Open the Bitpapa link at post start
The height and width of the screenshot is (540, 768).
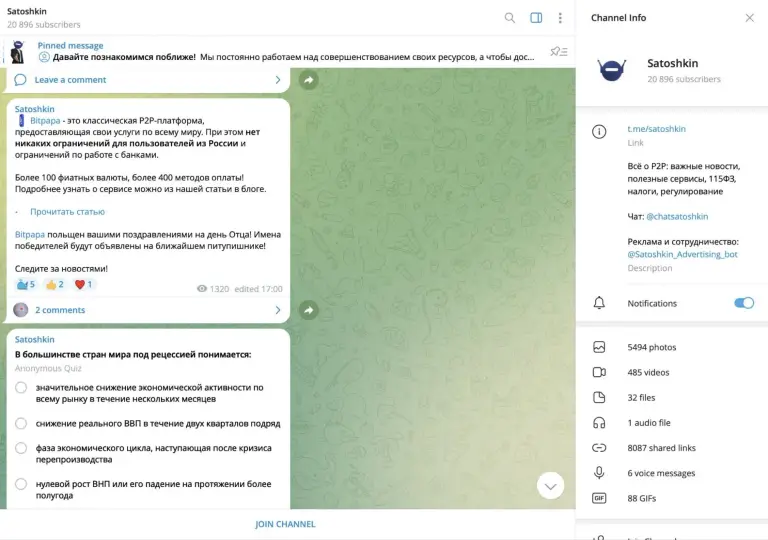click(x=45, y=121)
